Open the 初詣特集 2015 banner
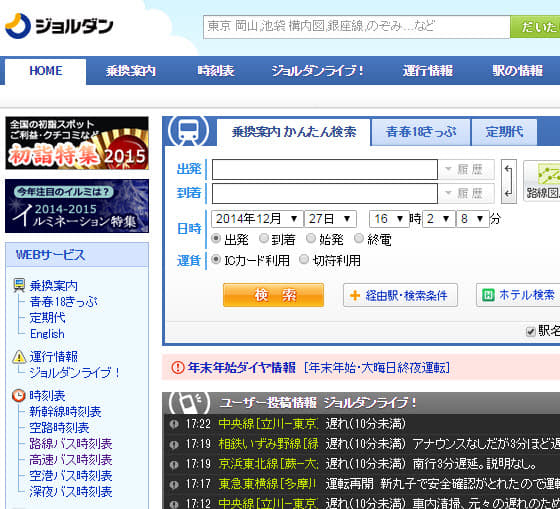This screenshot has width=560, height=509. click(77, 143)
